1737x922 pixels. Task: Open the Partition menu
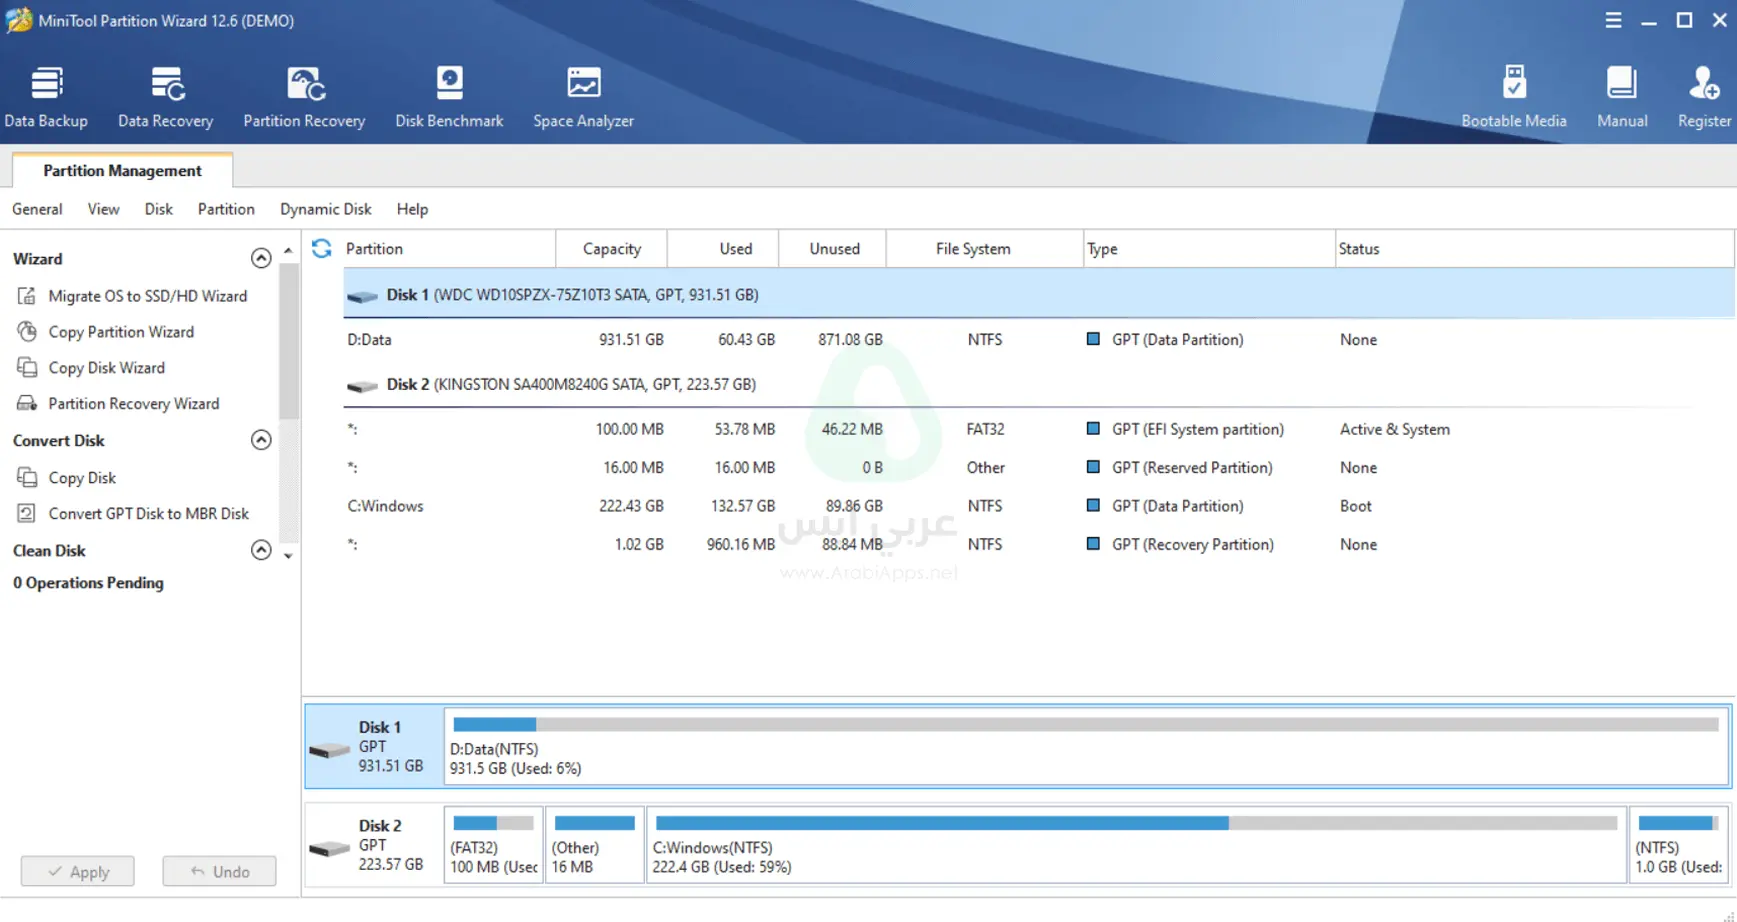(226, 209)
